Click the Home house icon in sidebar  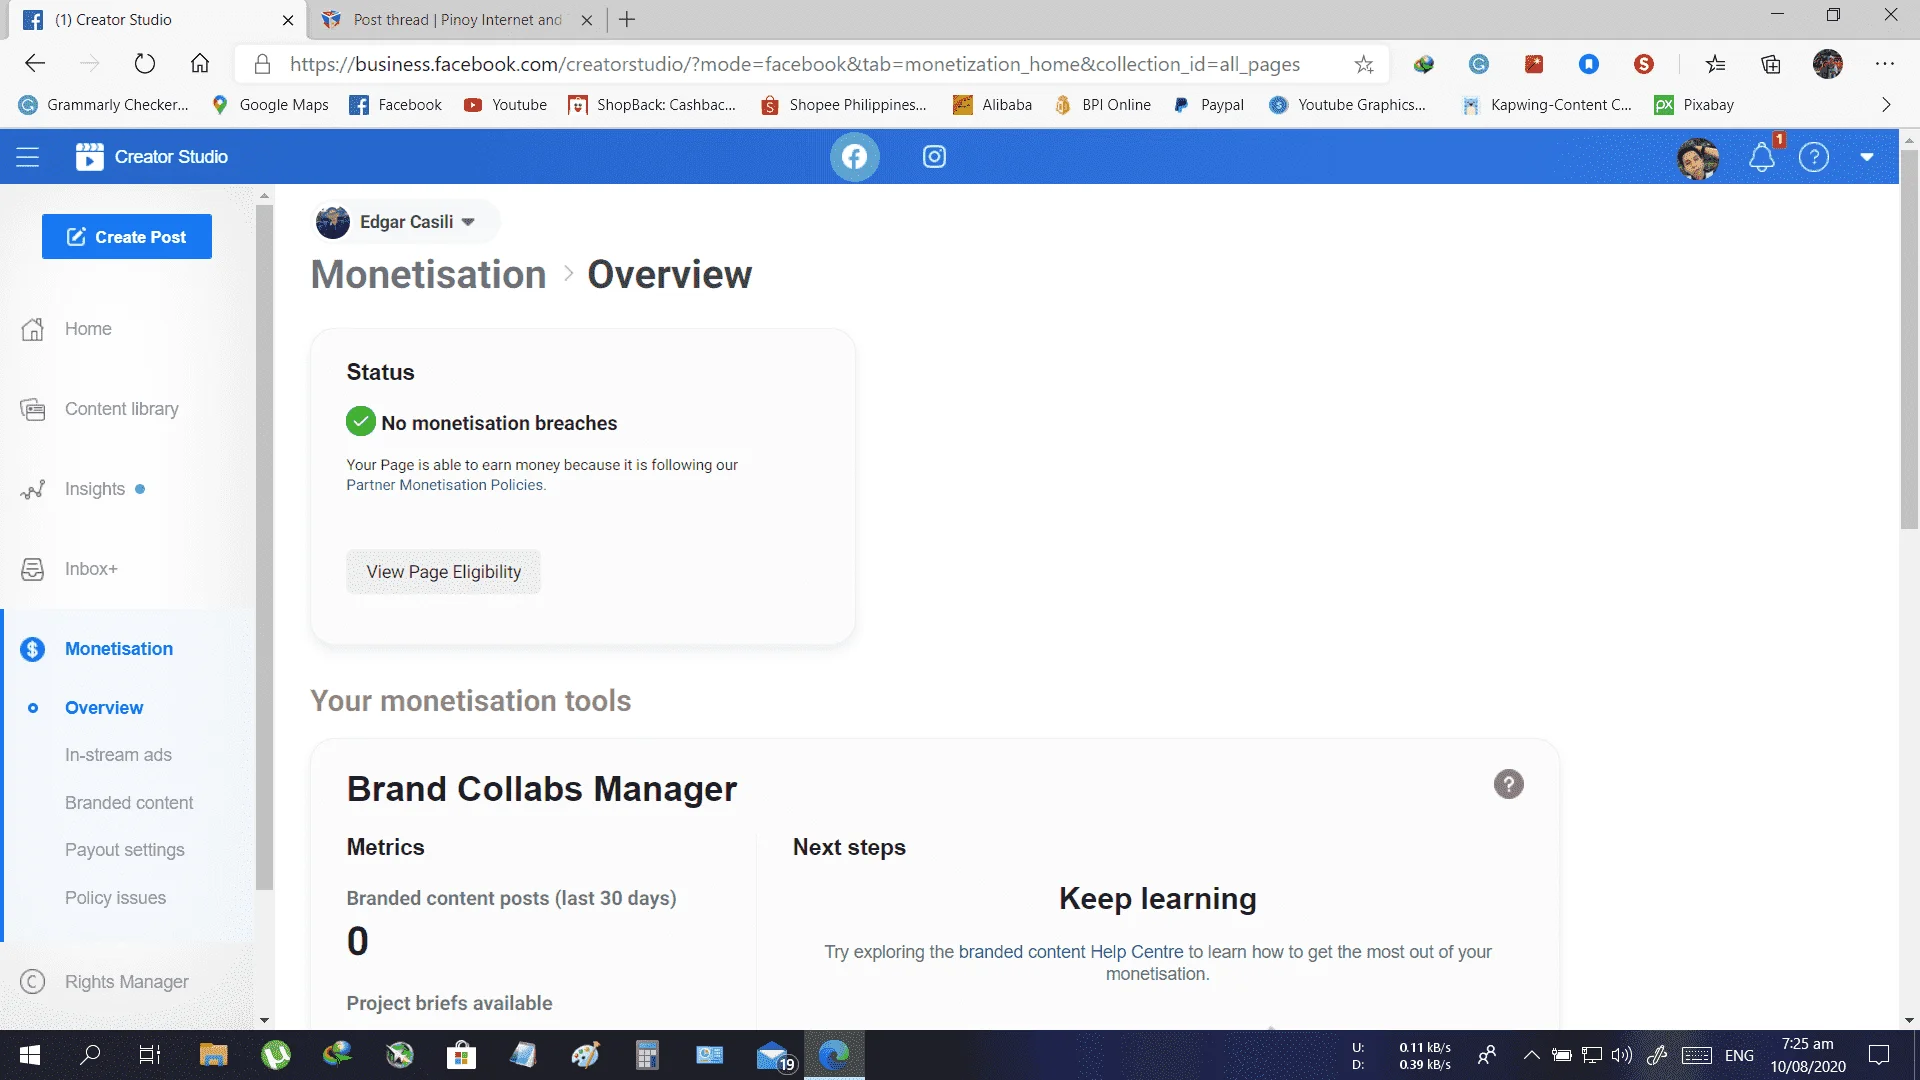click(33, 329)
